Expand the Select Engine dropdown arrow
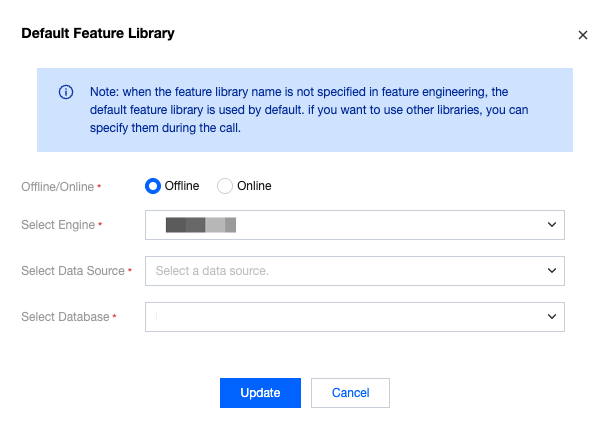The image size is (610, 428). (551, 225)
